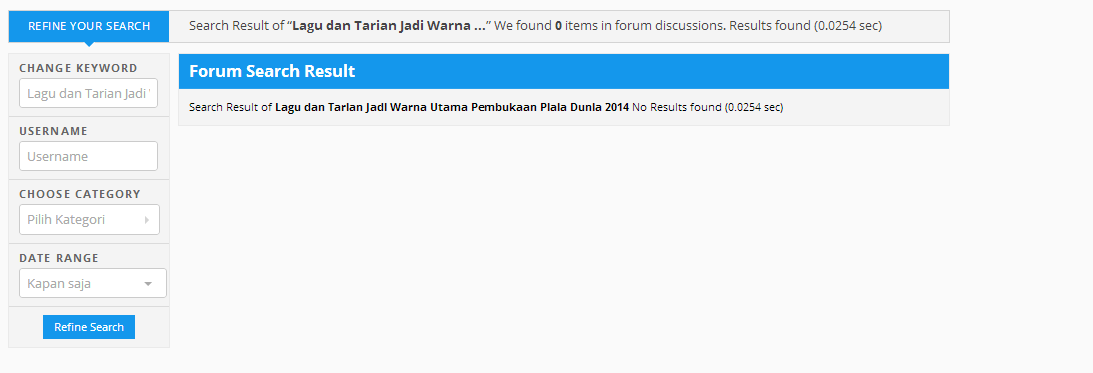This screenshot has width=1093, height=373.
Task: Focus the Username input field
Action: click(x=89, y=156)
